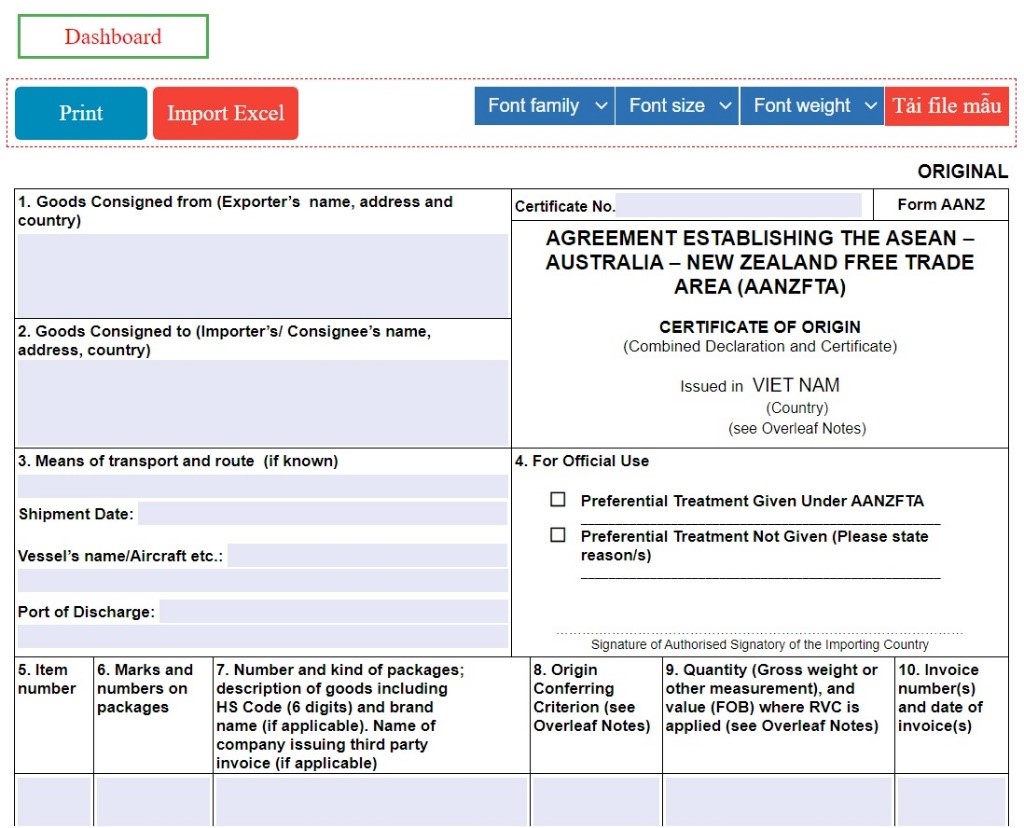Click the red Import Excel button
This screenshot has height=828, width=1024.
coord(225,113)
